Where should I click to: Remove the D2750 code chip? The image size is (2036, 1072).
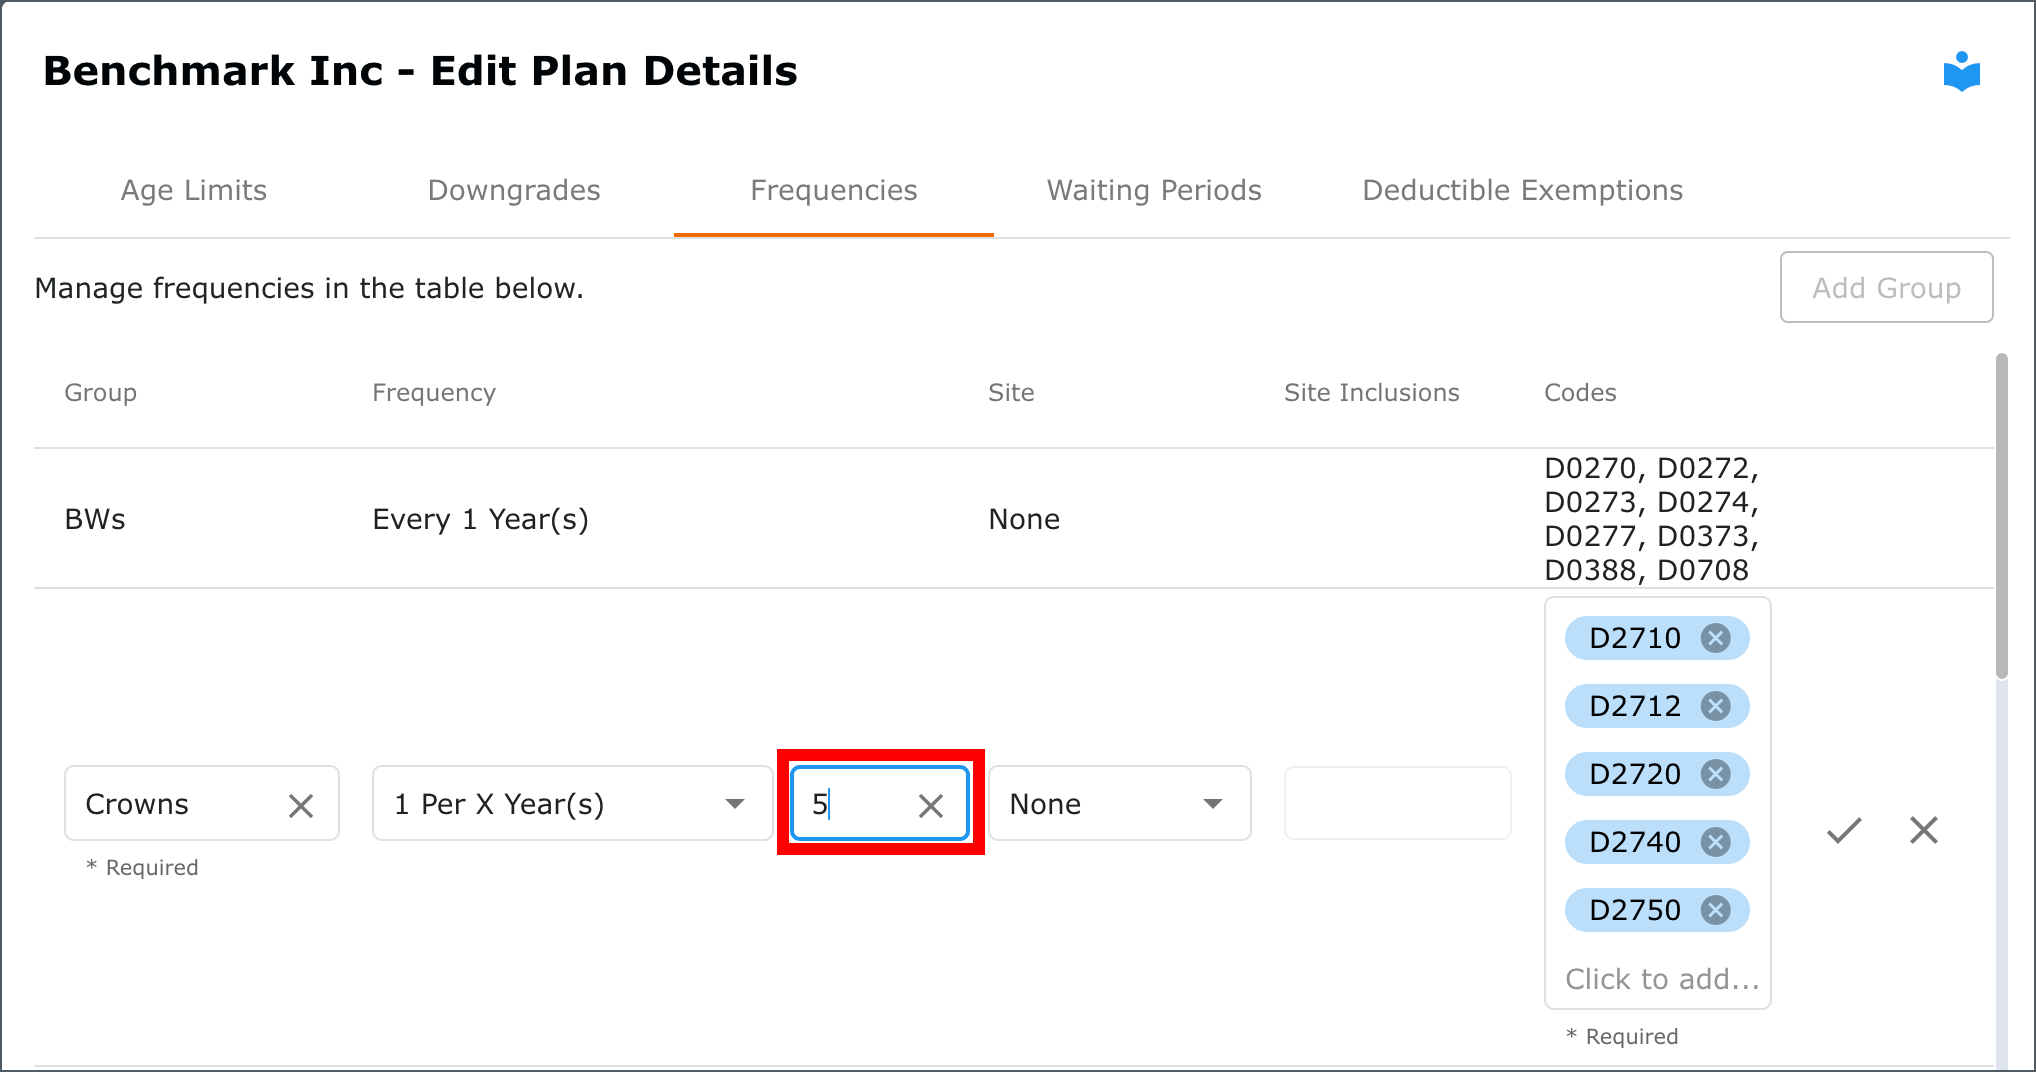click(1716, 910)
